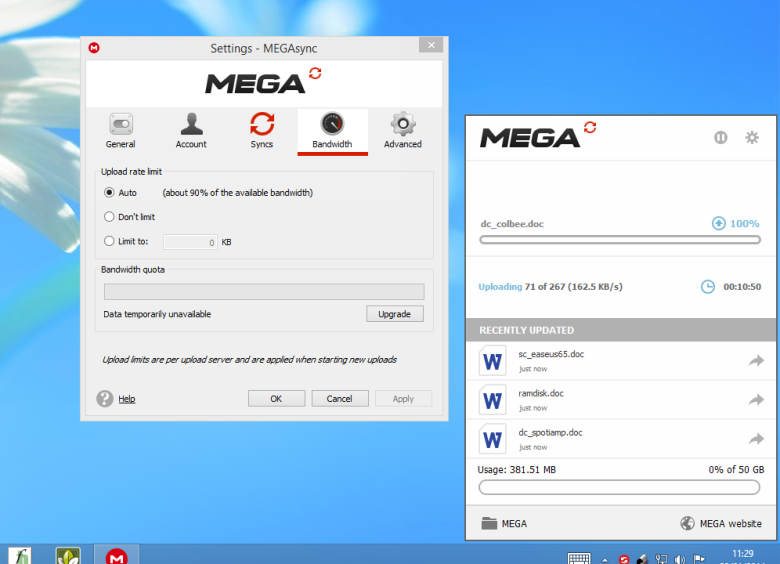The image size is (780, 564).
Task: Switch to the General tab
Action: pyautogui.click(x=121, y=131)
